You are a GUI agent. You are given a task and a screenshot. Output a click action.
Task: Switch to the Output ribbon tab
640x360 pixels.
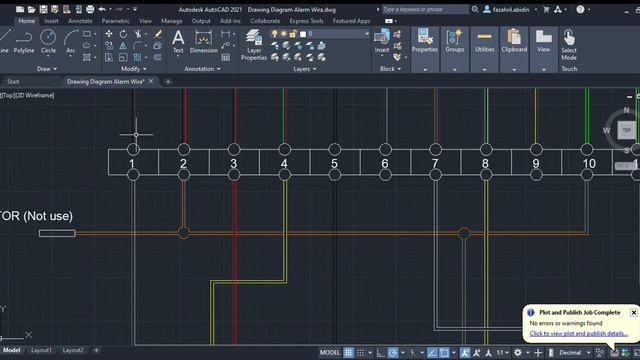201,21
